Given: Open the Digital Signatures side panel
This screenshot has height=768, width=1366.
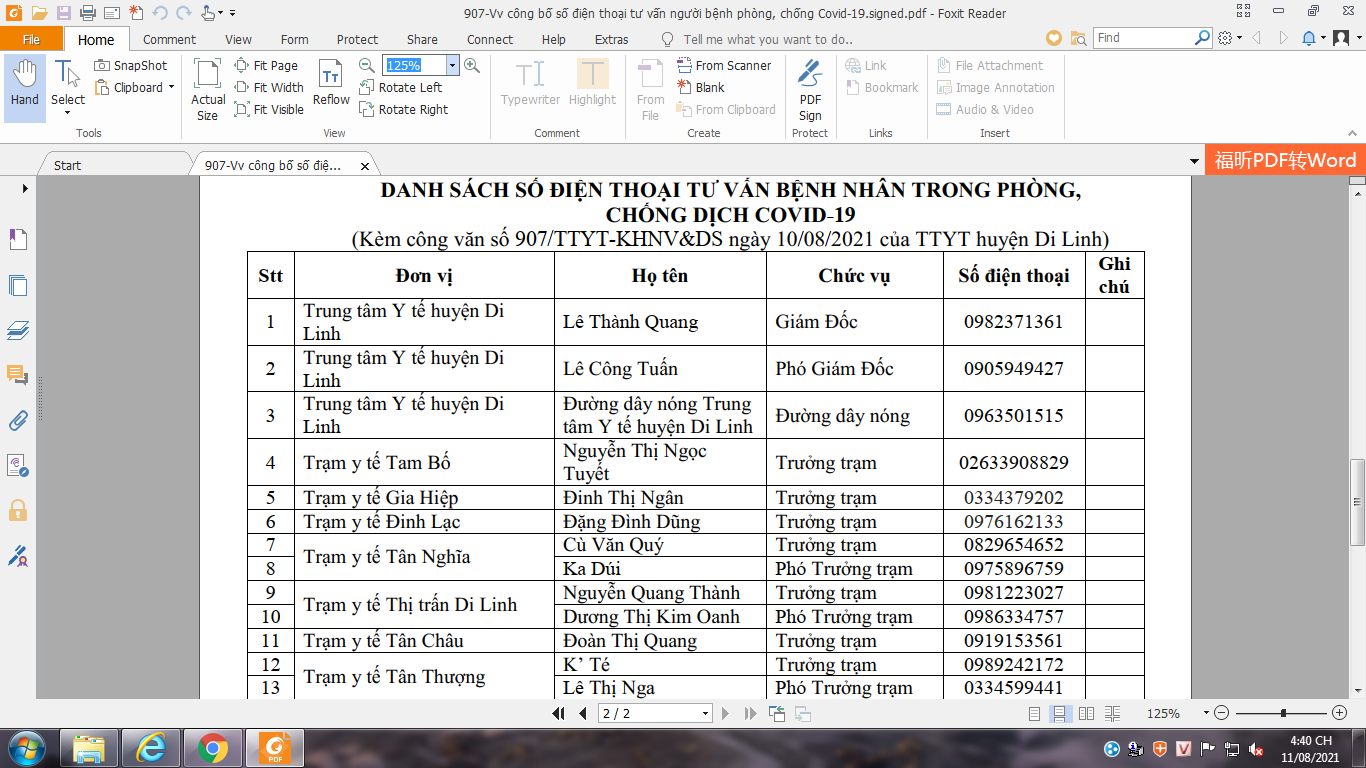Looking at the screenshot, I should tap(18, 555).
